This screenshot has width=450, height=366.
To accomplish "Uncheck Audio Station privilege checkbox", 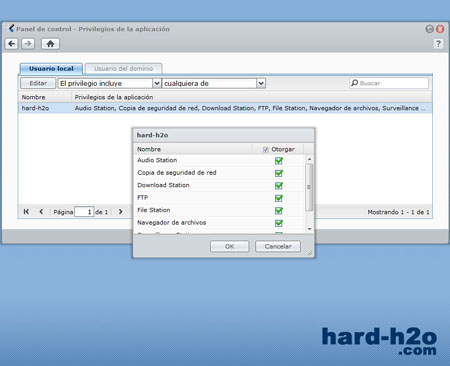I will (x=279, y=161).
